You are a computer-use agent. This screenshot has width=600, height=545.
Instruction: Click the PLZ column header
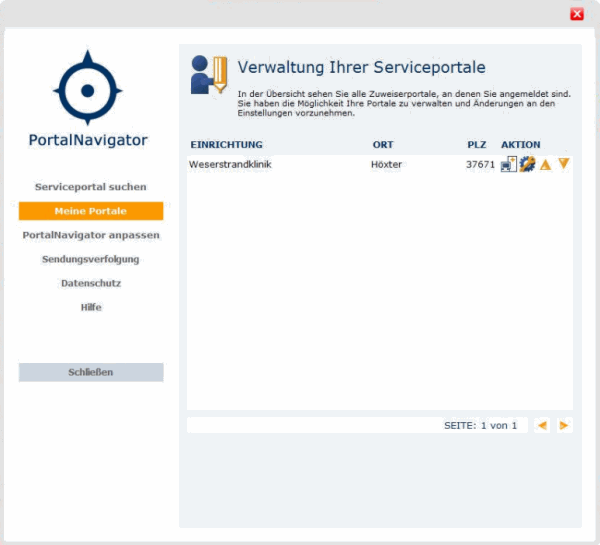pos(477,145)
